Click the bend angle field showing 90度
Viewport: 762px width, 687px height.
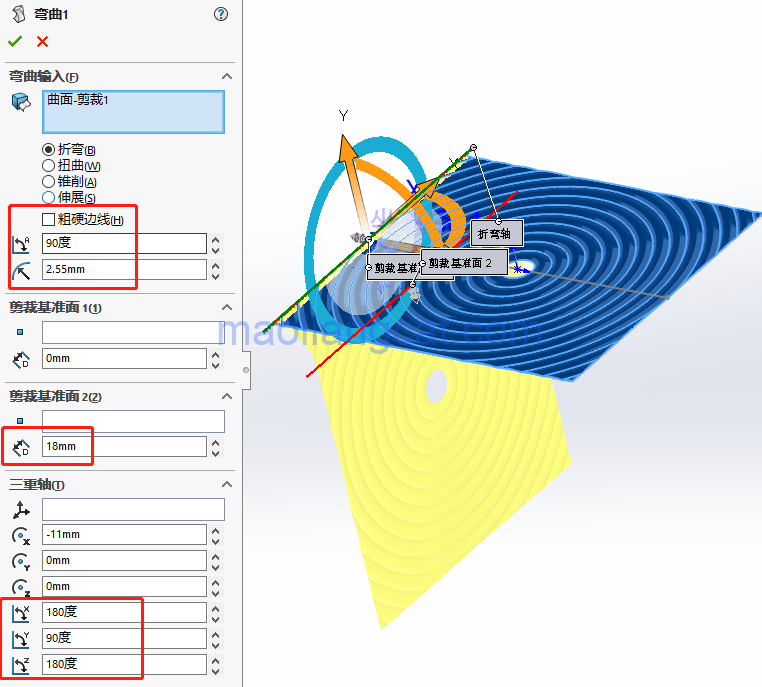coord(124,243)
